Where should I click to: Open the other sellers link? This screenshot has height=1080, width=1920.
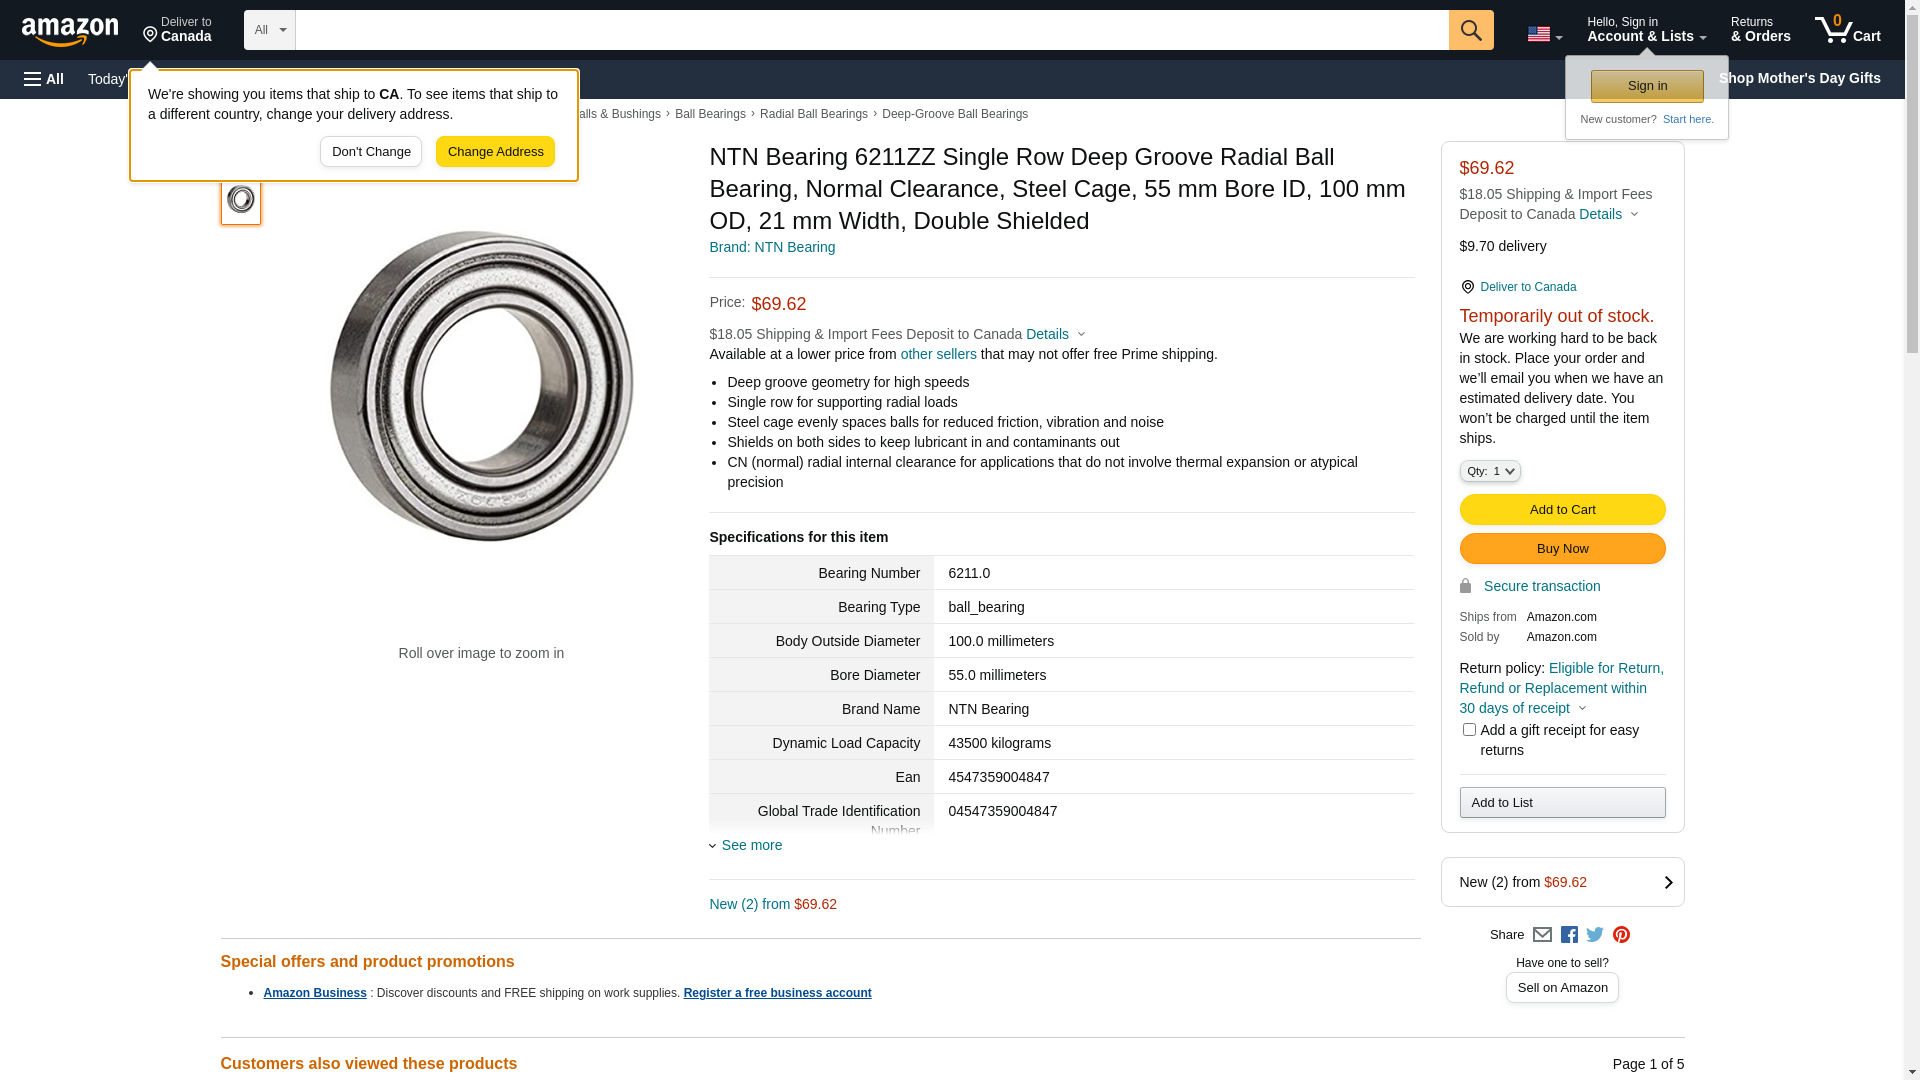[x=938, y=354]
